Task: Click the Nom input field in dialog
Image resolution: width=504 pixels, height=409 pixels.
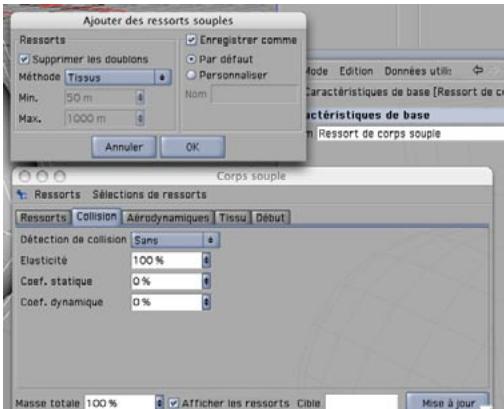Action: (x=255, y=94)
